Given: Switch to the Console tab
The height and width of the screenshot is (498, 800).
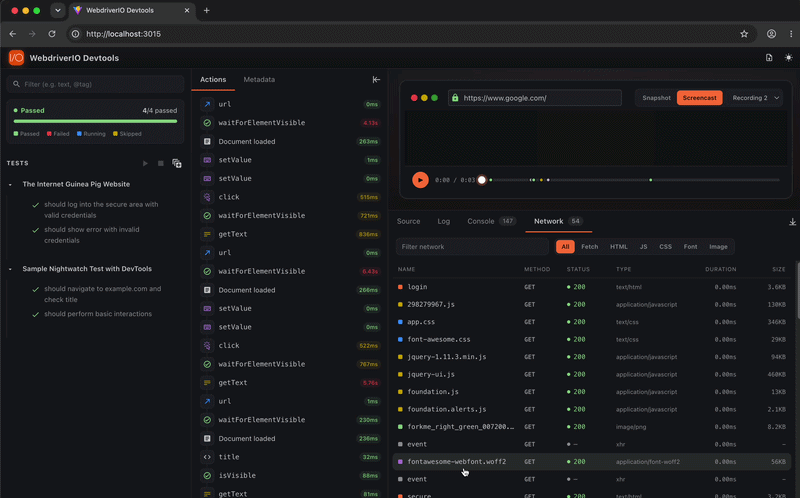Looking at the screenshot, I should click(491, 221).
